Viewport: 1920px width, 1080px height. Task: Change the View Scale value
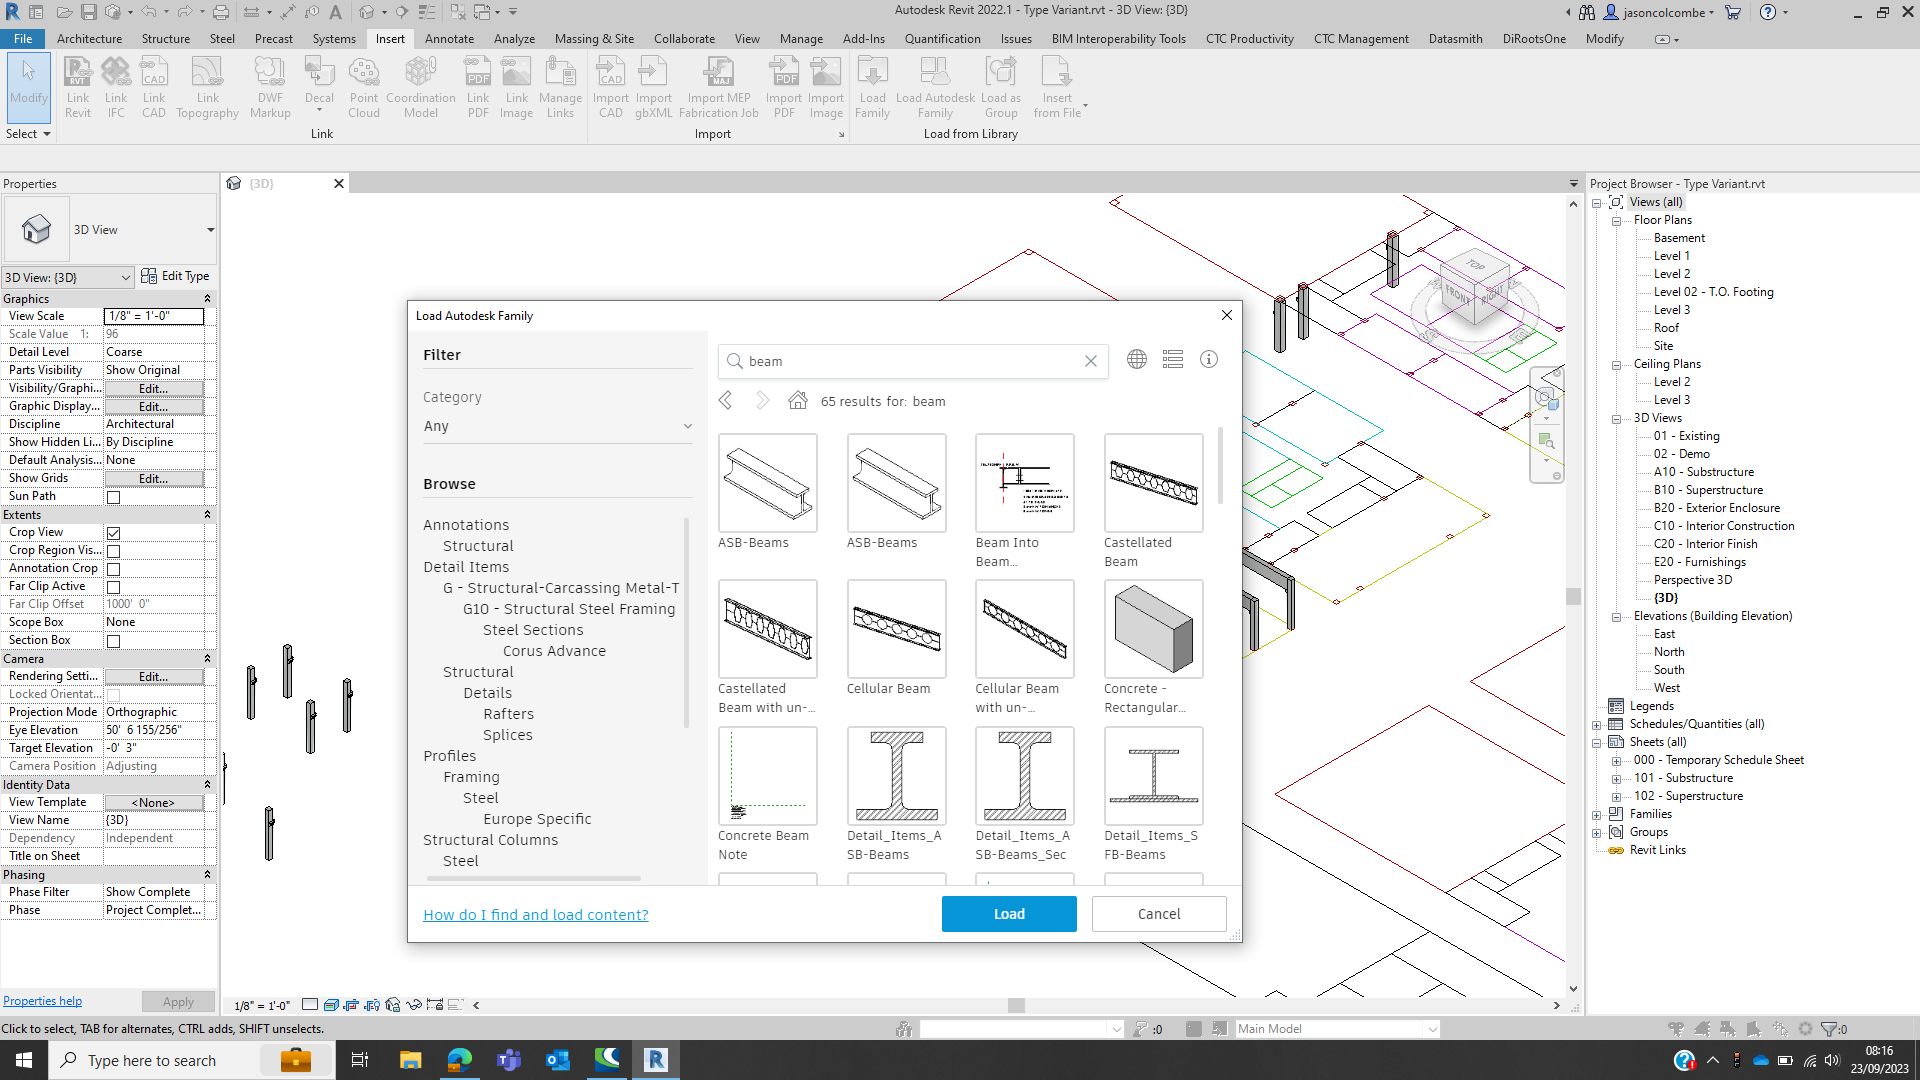[x=155, y=315]
